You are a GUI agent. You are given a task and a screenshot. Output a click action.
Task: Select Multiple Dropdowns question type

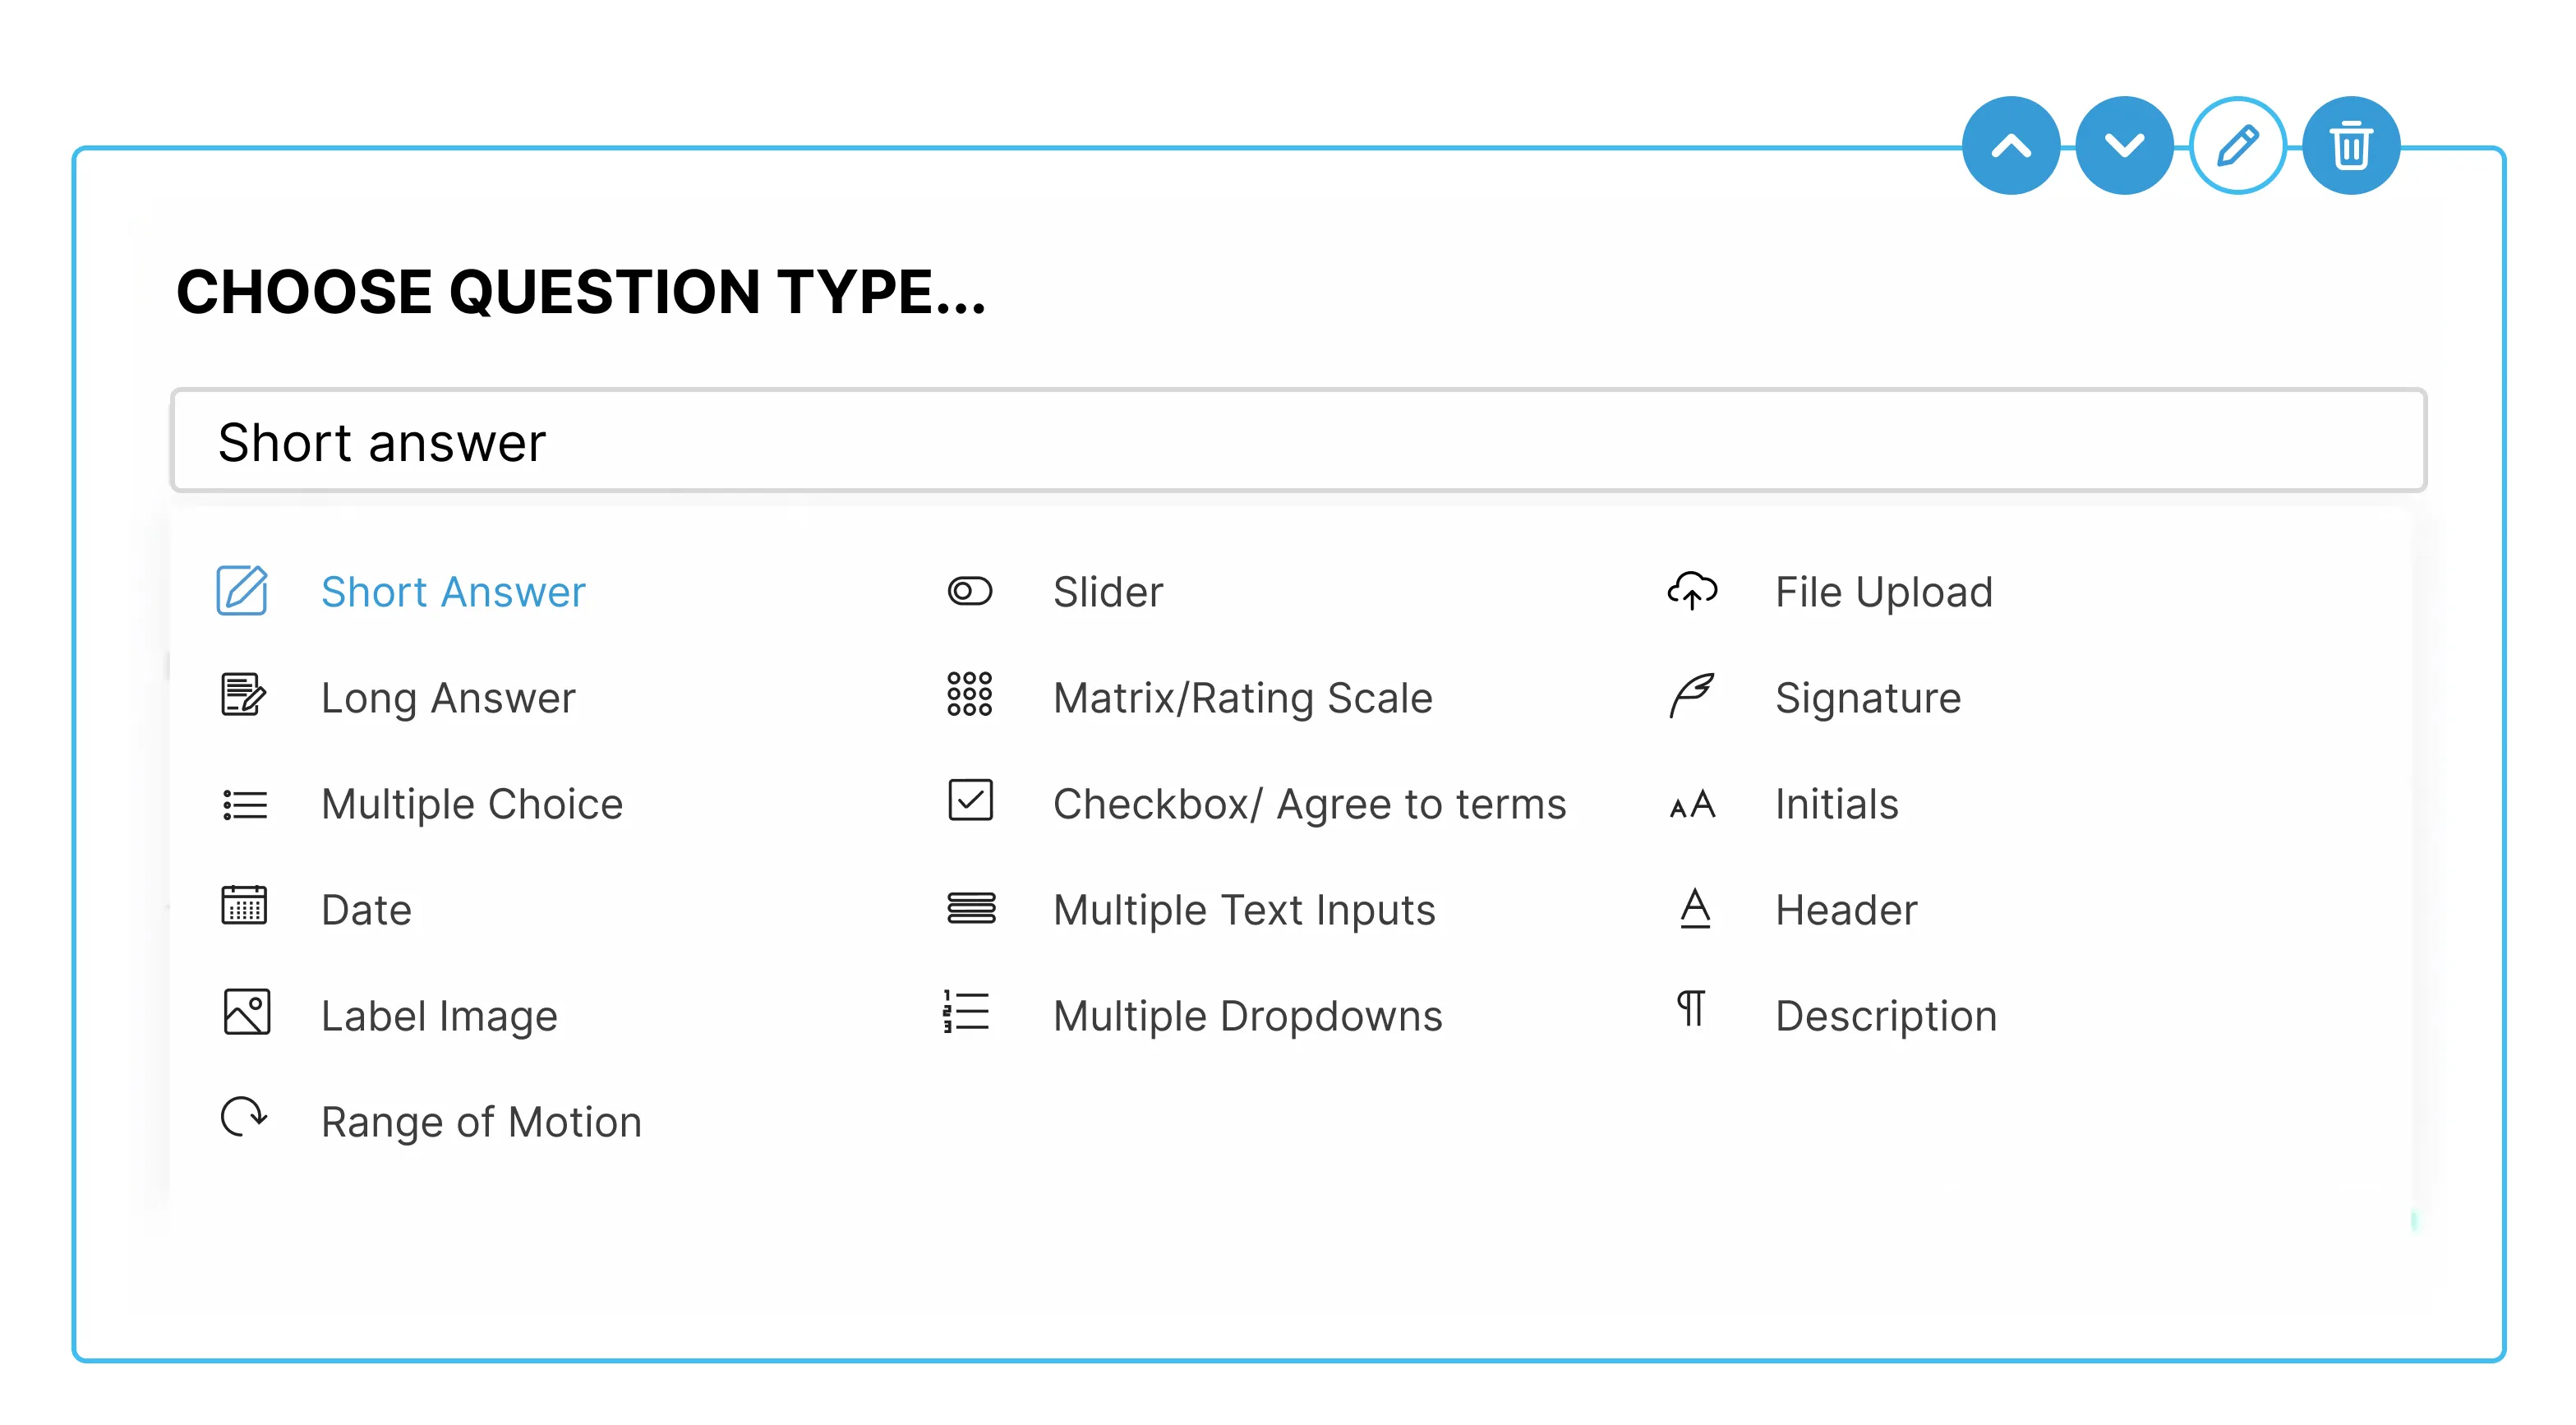(x=1247, y=1016)
